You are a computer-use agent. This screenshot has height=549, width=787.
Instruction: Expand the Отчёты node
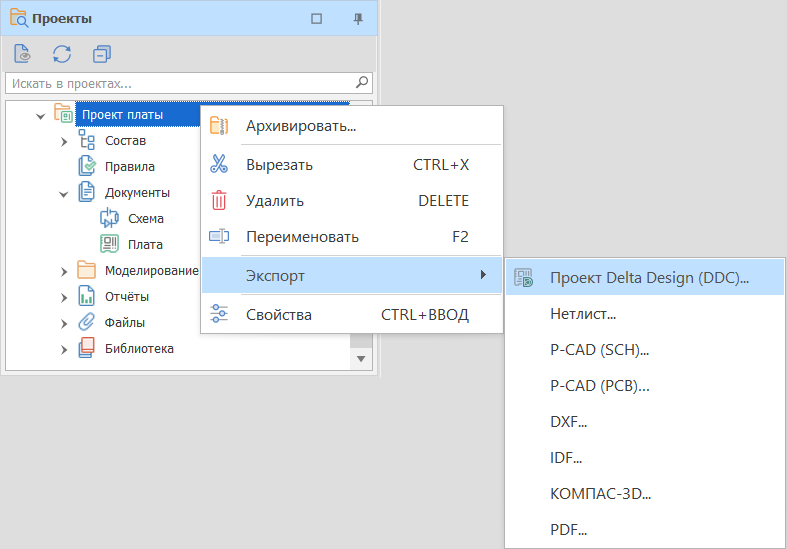click(64, 298)
